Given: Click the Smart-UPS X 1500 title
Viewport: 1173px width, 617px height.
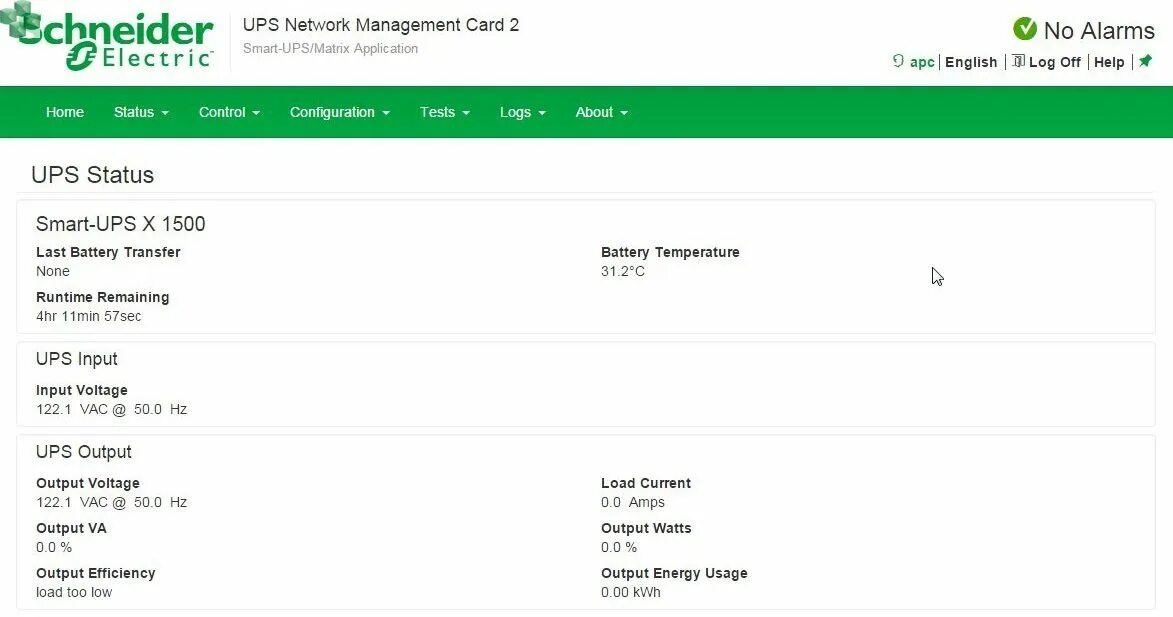Looking at the screenshot, I should click(x=121, y=224).
